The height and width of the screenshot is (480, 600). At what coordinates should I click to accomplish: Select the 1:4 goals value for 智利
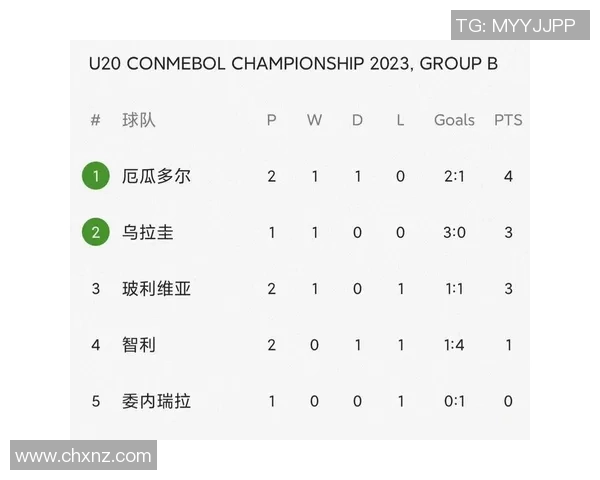454,345
